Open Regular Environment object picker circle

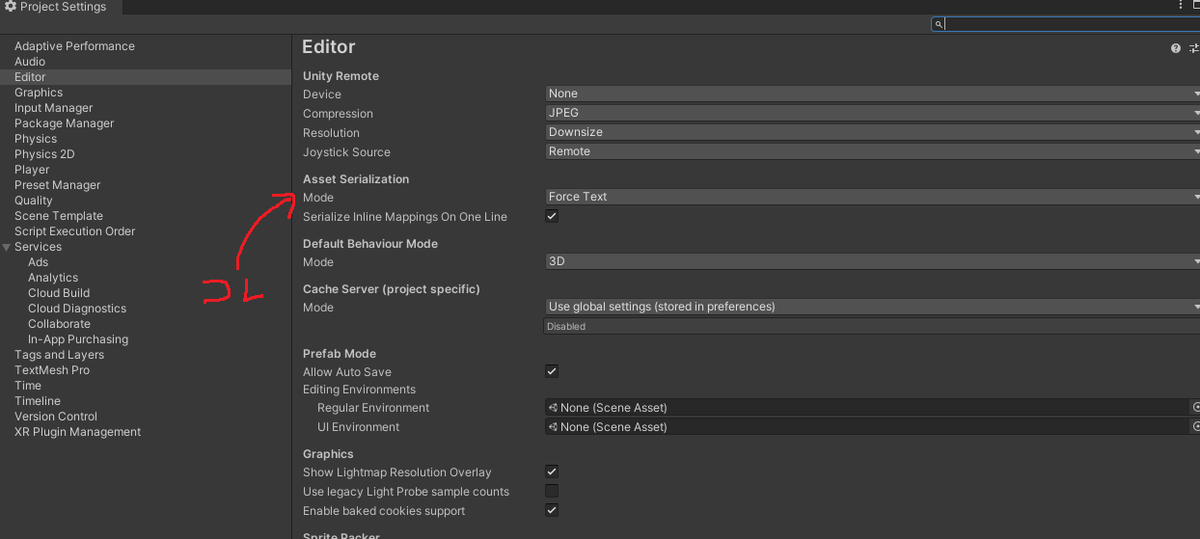coord(1196,408)
